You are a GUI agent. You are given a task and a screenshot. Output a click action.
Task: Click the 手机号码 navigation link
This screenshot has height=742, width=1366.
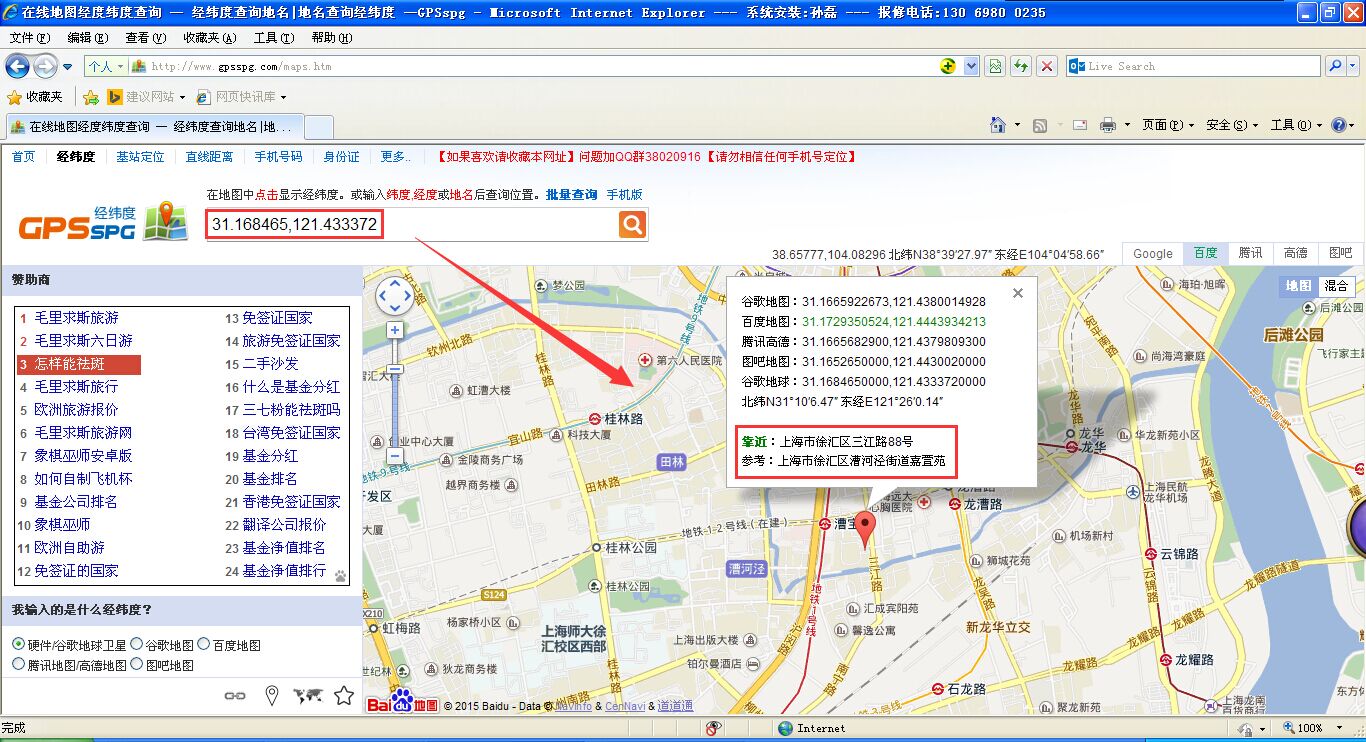pos(278,157)
